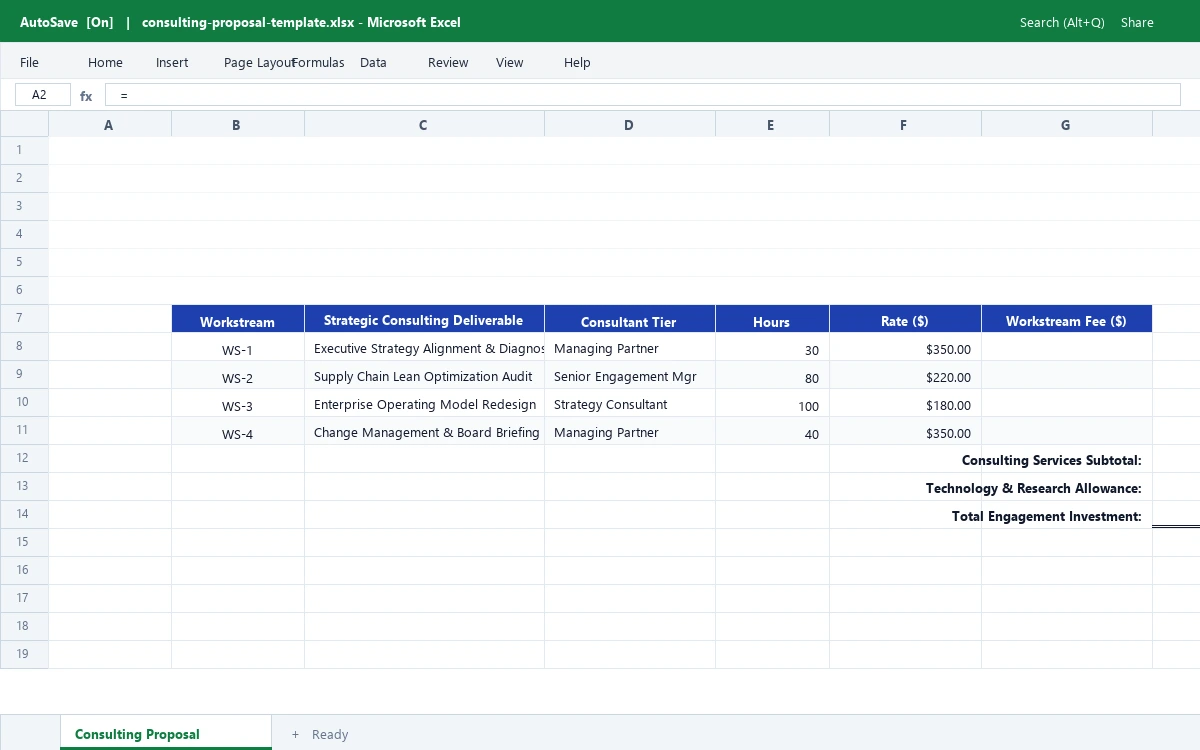Open the View tab
This screenshot has width=1200, height=750.
(x=509, y=62)
